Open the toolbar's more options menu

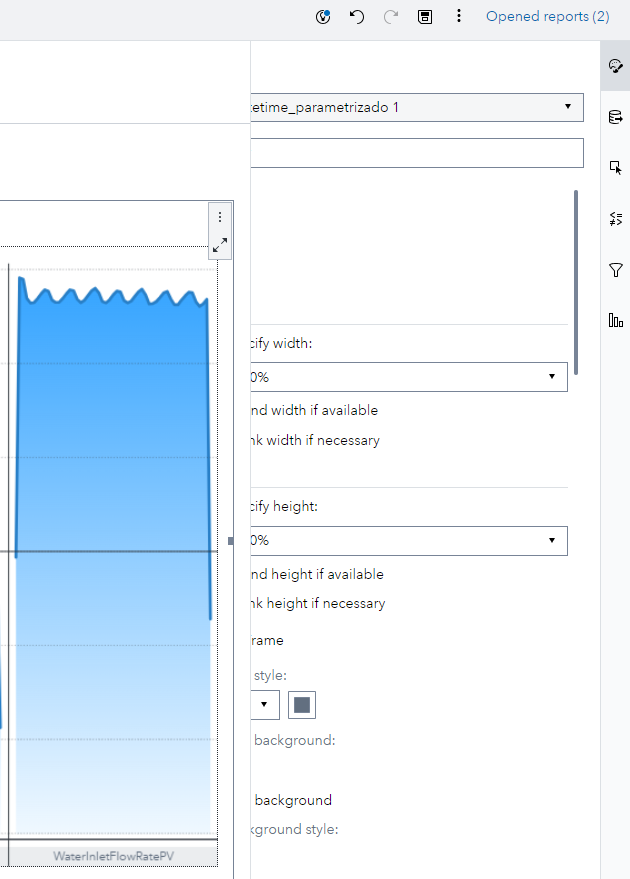tap(459, 17)
